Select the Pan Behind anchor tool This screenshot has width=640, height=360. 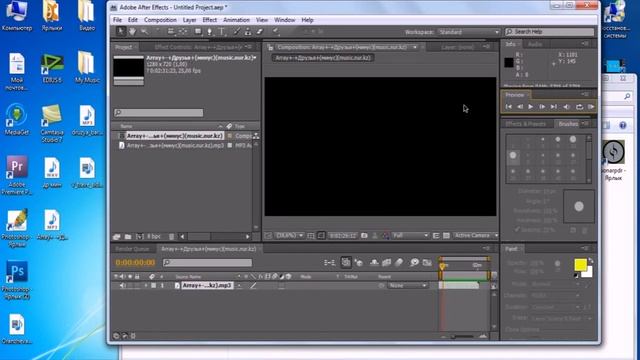182,31
